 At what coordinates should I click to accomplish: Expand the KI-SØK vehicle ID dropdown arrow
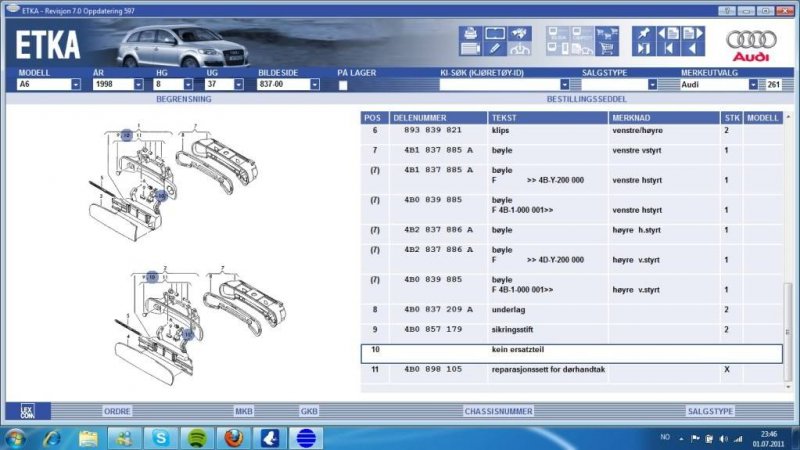[564, 85]
